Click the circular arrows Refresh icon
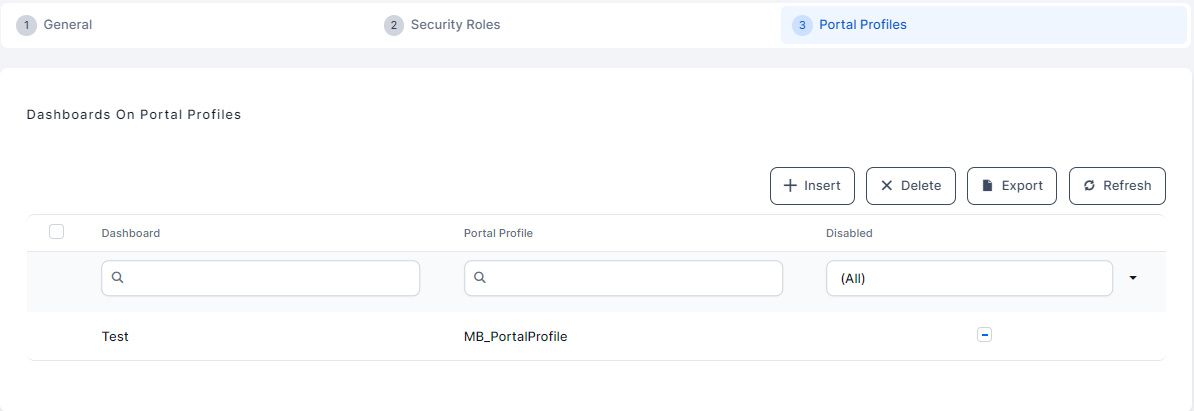Screen dimensions: 1194x411 1089,185
